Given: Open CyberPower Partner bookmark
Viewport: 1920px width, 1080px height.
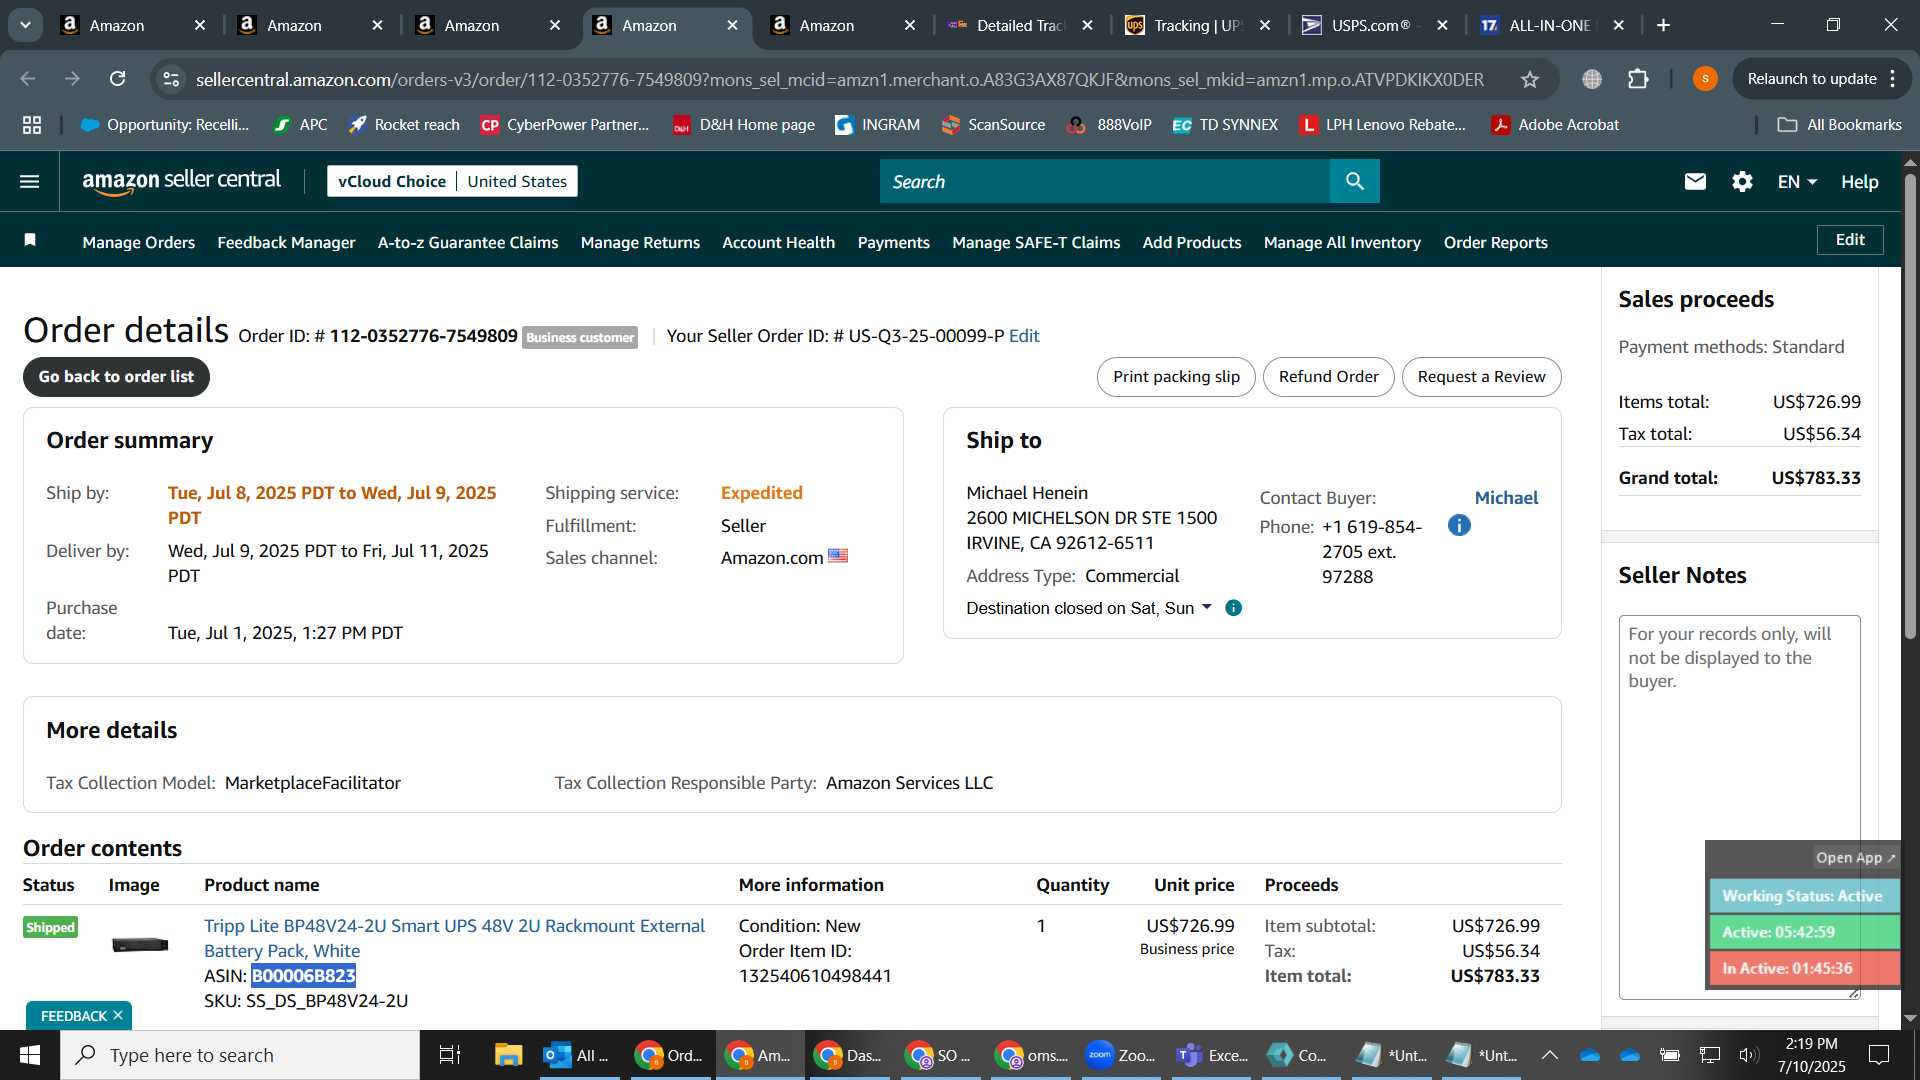Looking at the screenshot, I should (565, 125).
